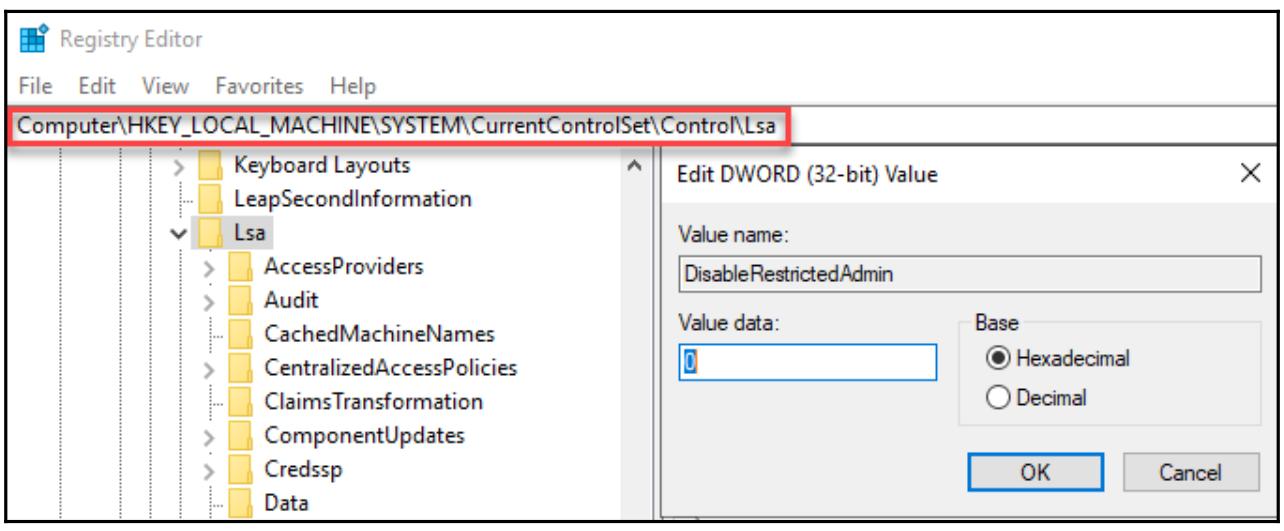Click the Value data input field
This screenshot has height=531, width=1284.
(x=809, y=361)
